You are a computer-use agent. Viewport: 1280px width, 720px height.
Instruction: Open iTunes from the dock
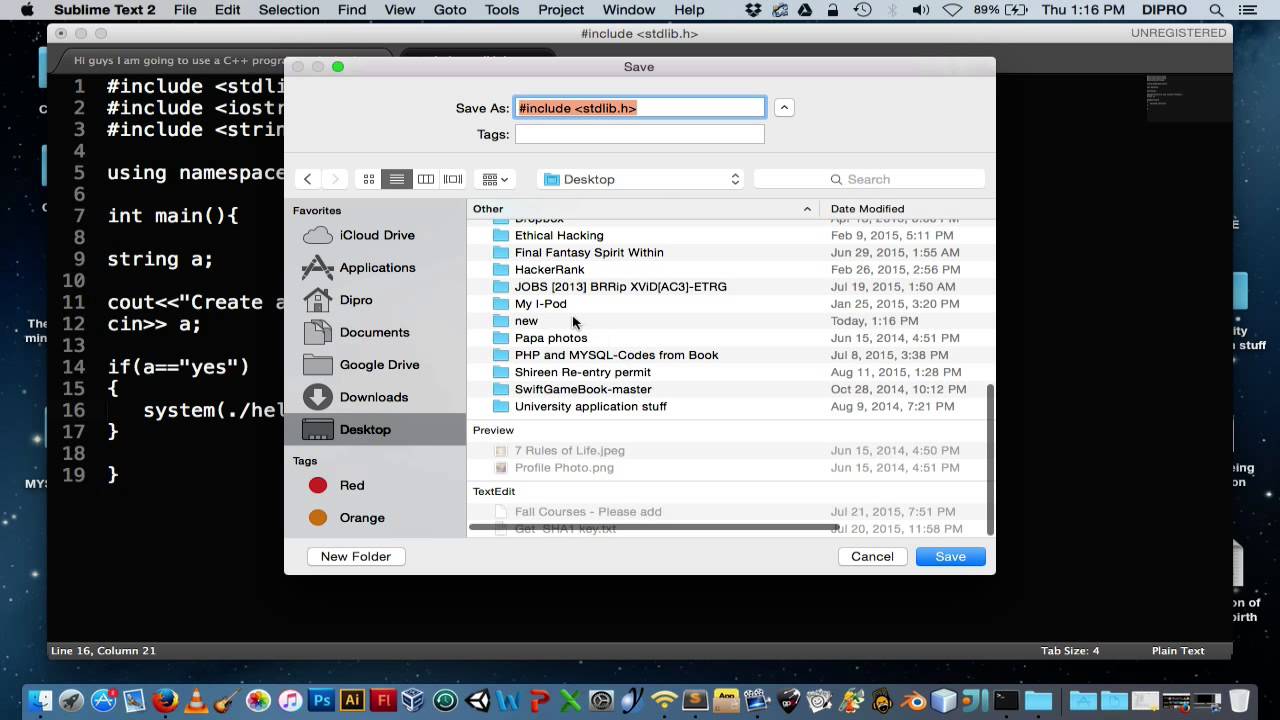click(290, 700)
